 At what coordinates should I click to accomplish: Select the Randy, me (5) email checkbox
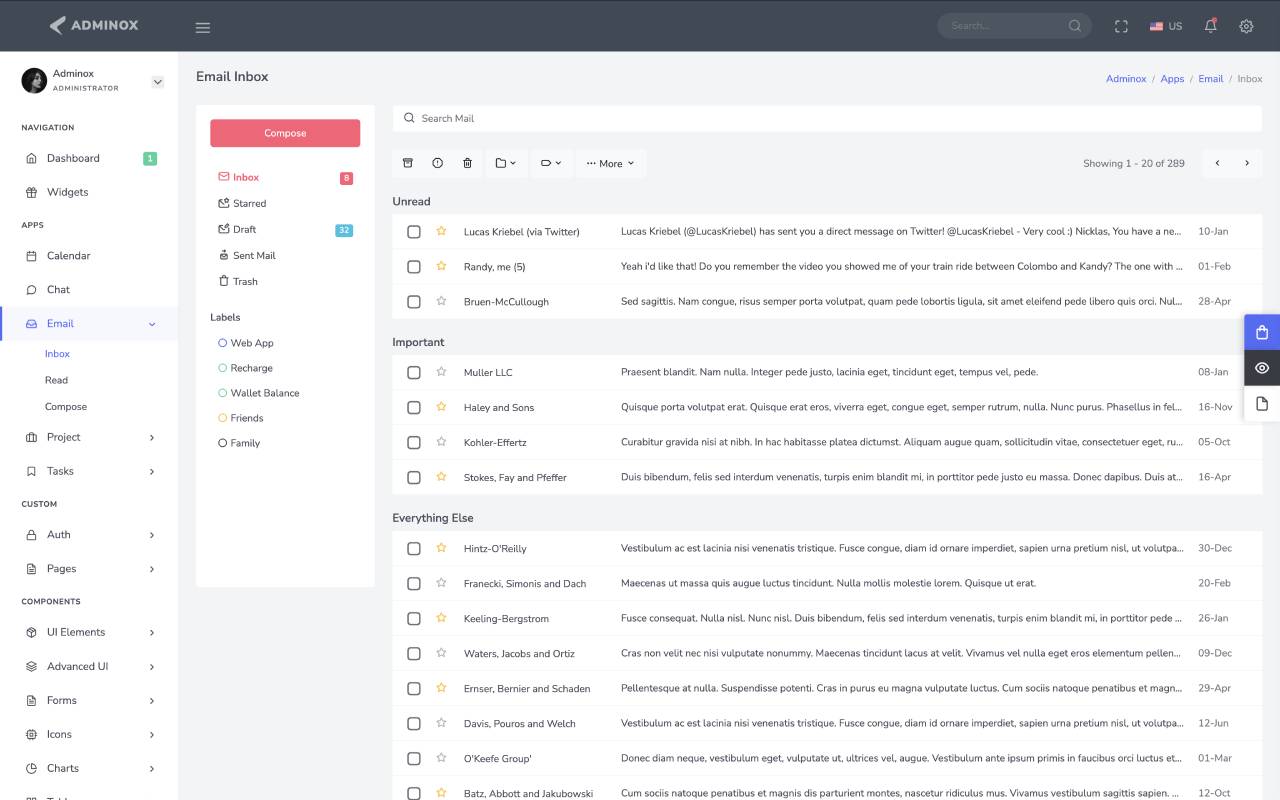click(414, 267)
